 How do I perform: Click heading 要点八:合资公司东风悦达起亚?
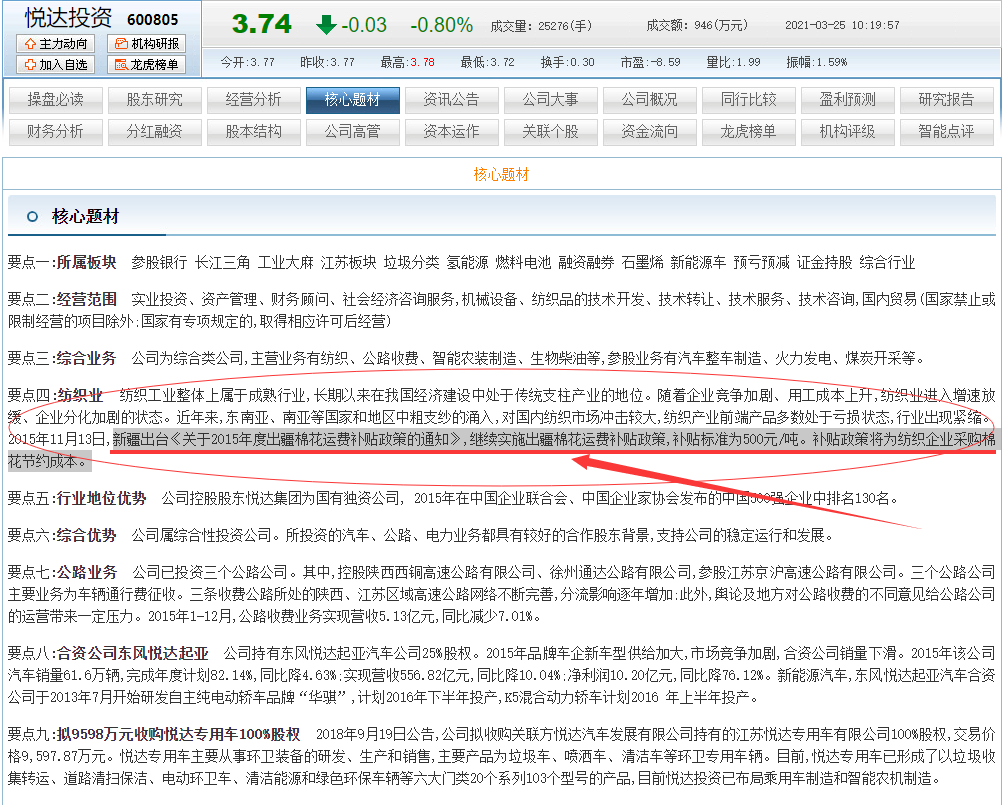click(108, 654)
